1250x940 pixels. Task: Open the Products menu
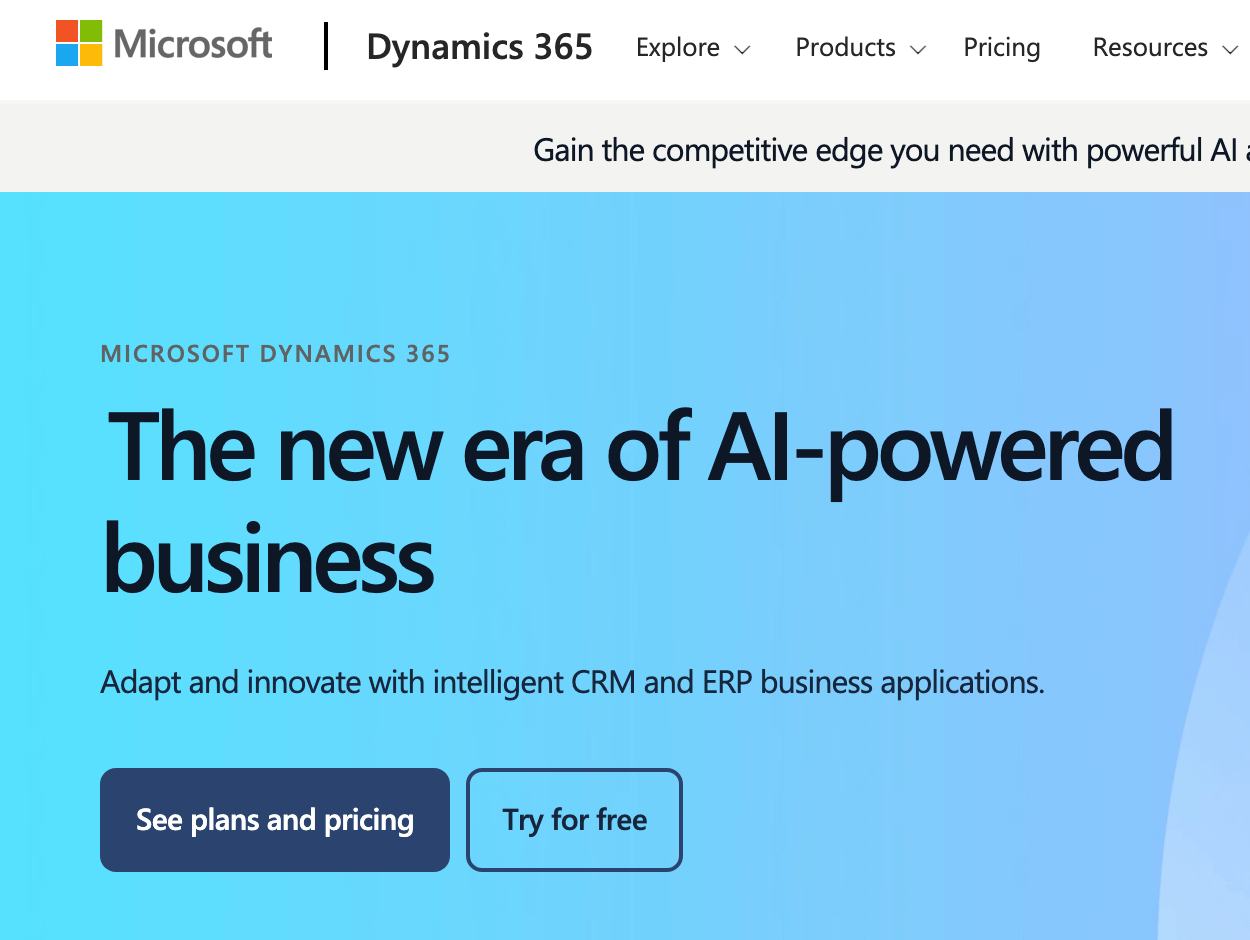[x=845, y=48]
